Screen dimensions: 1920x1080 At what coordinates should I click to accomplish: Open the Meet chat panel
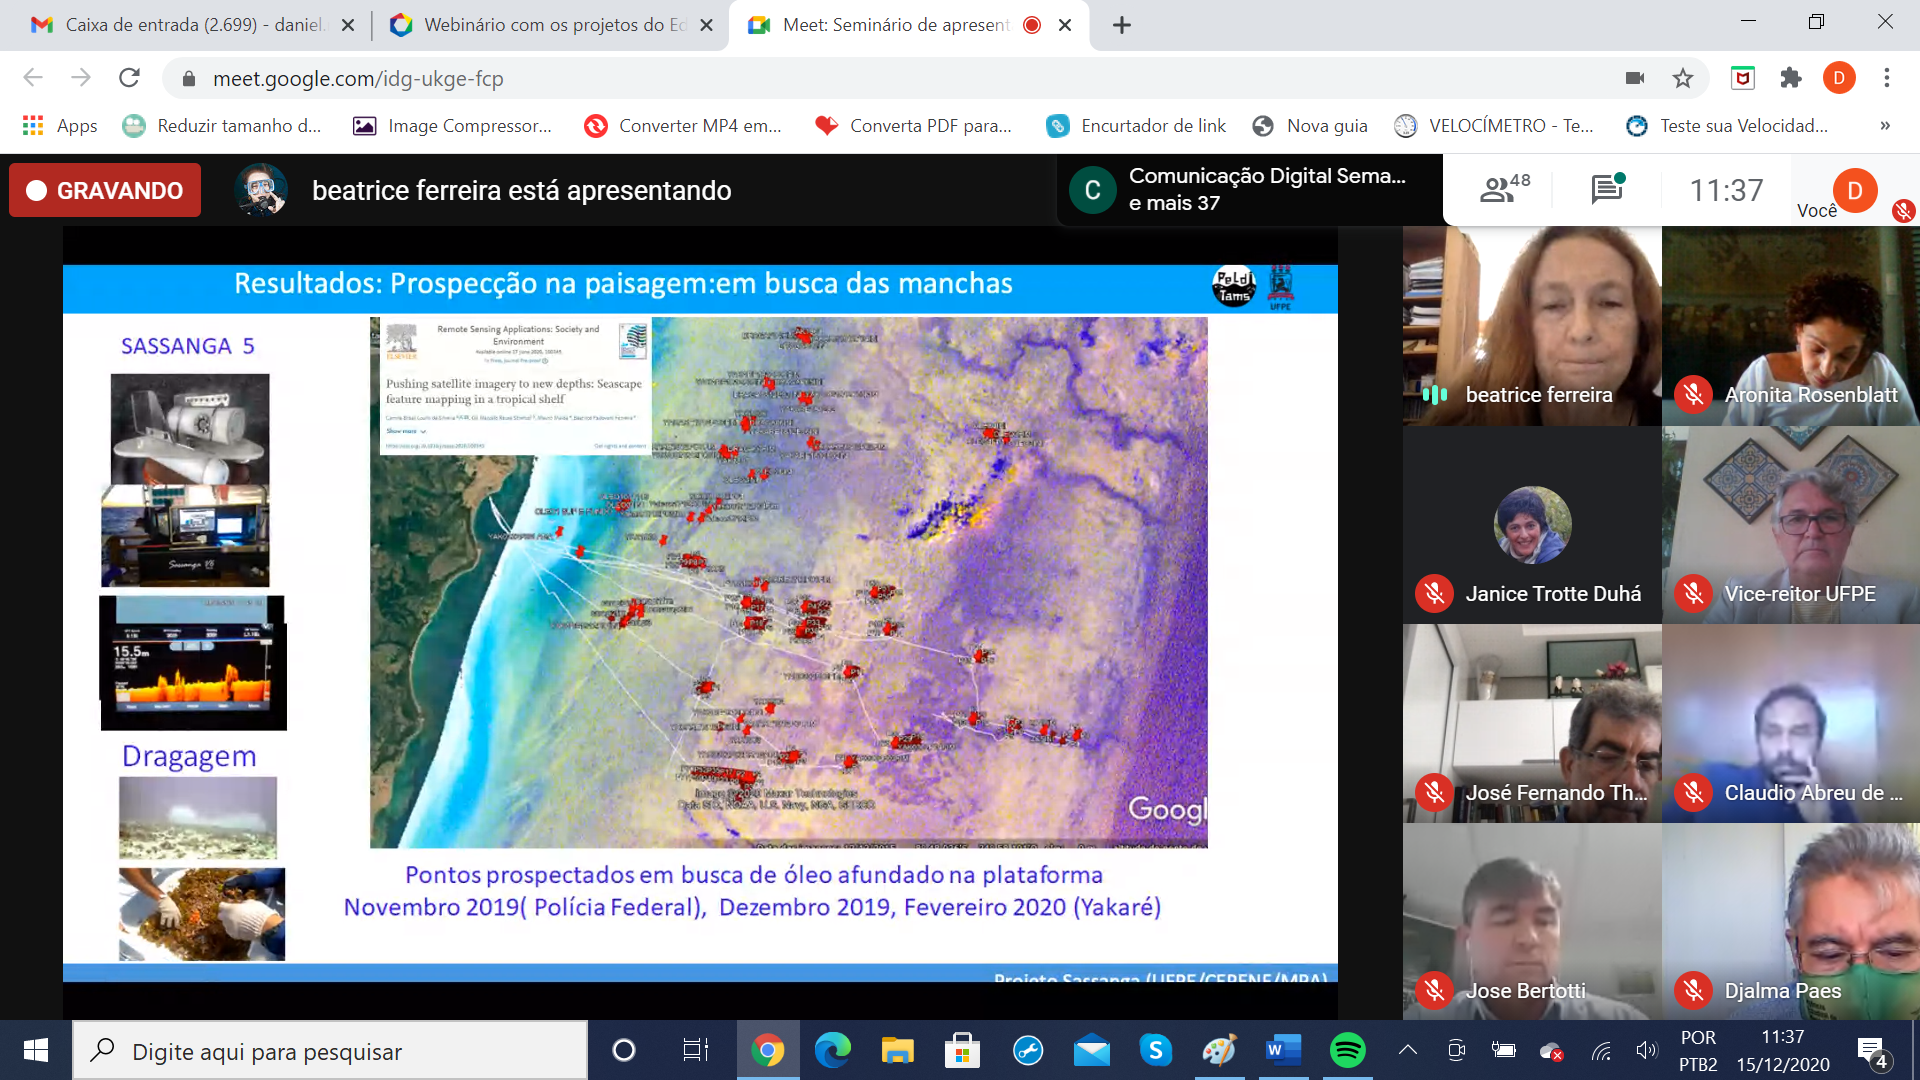point(1607,188)
